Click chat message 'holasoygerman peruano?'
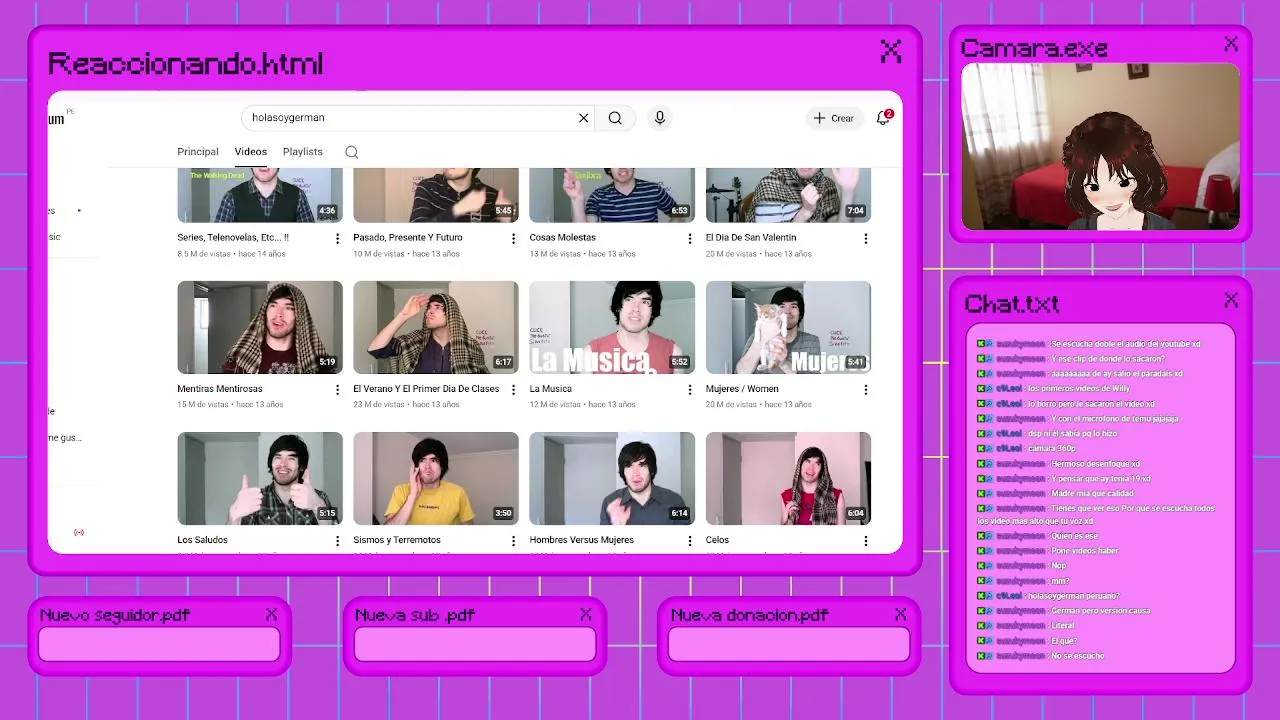The image size is (1280, 720). coord(1074,596)
